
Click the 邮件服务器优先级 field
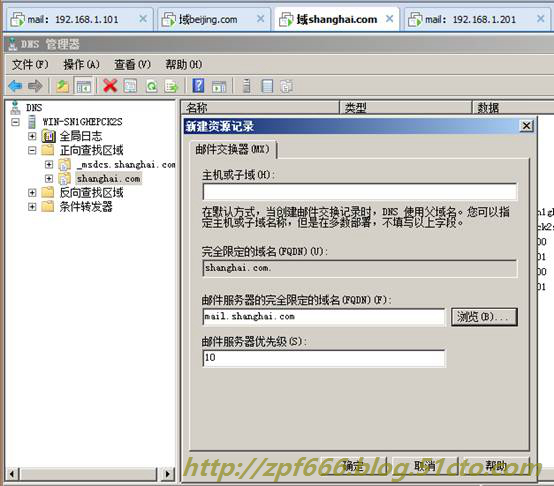(x=324, y=358)
